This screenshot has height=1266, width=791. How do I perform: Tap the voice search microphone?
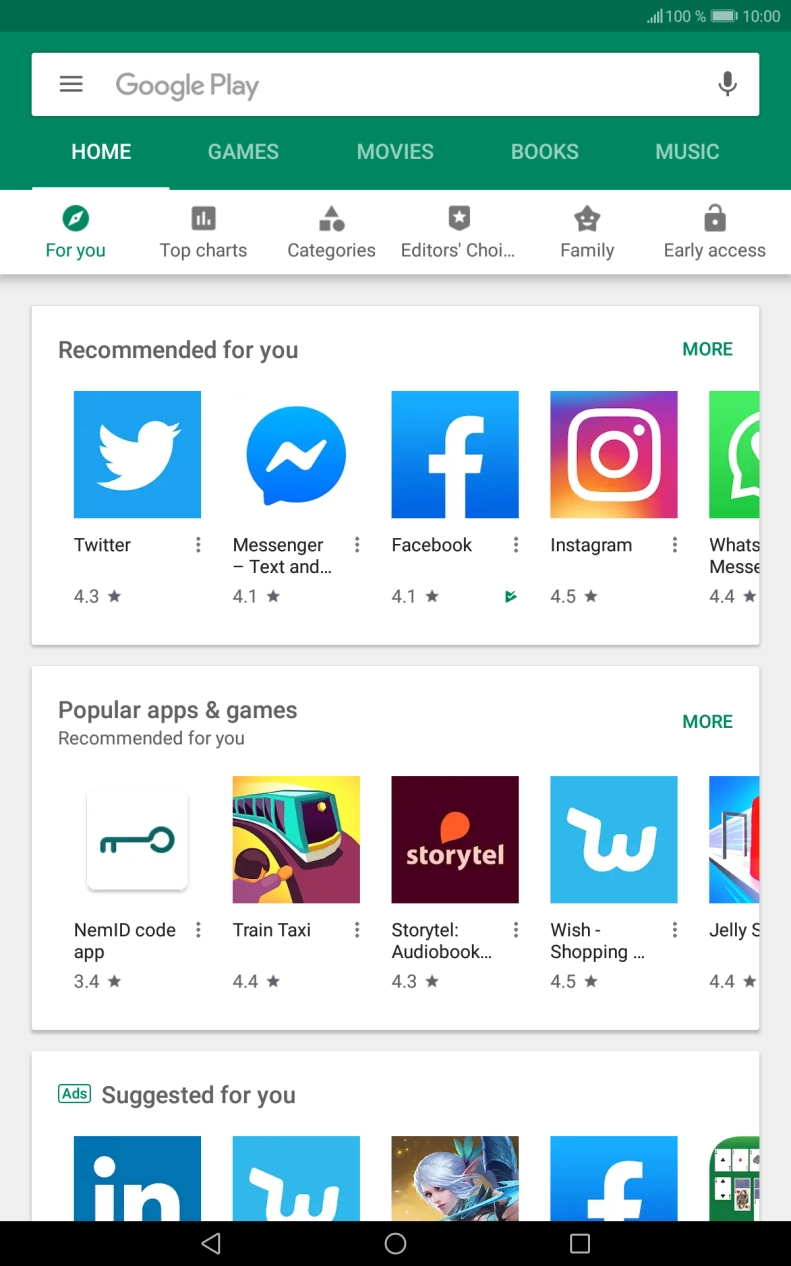(x=727, y=85)
